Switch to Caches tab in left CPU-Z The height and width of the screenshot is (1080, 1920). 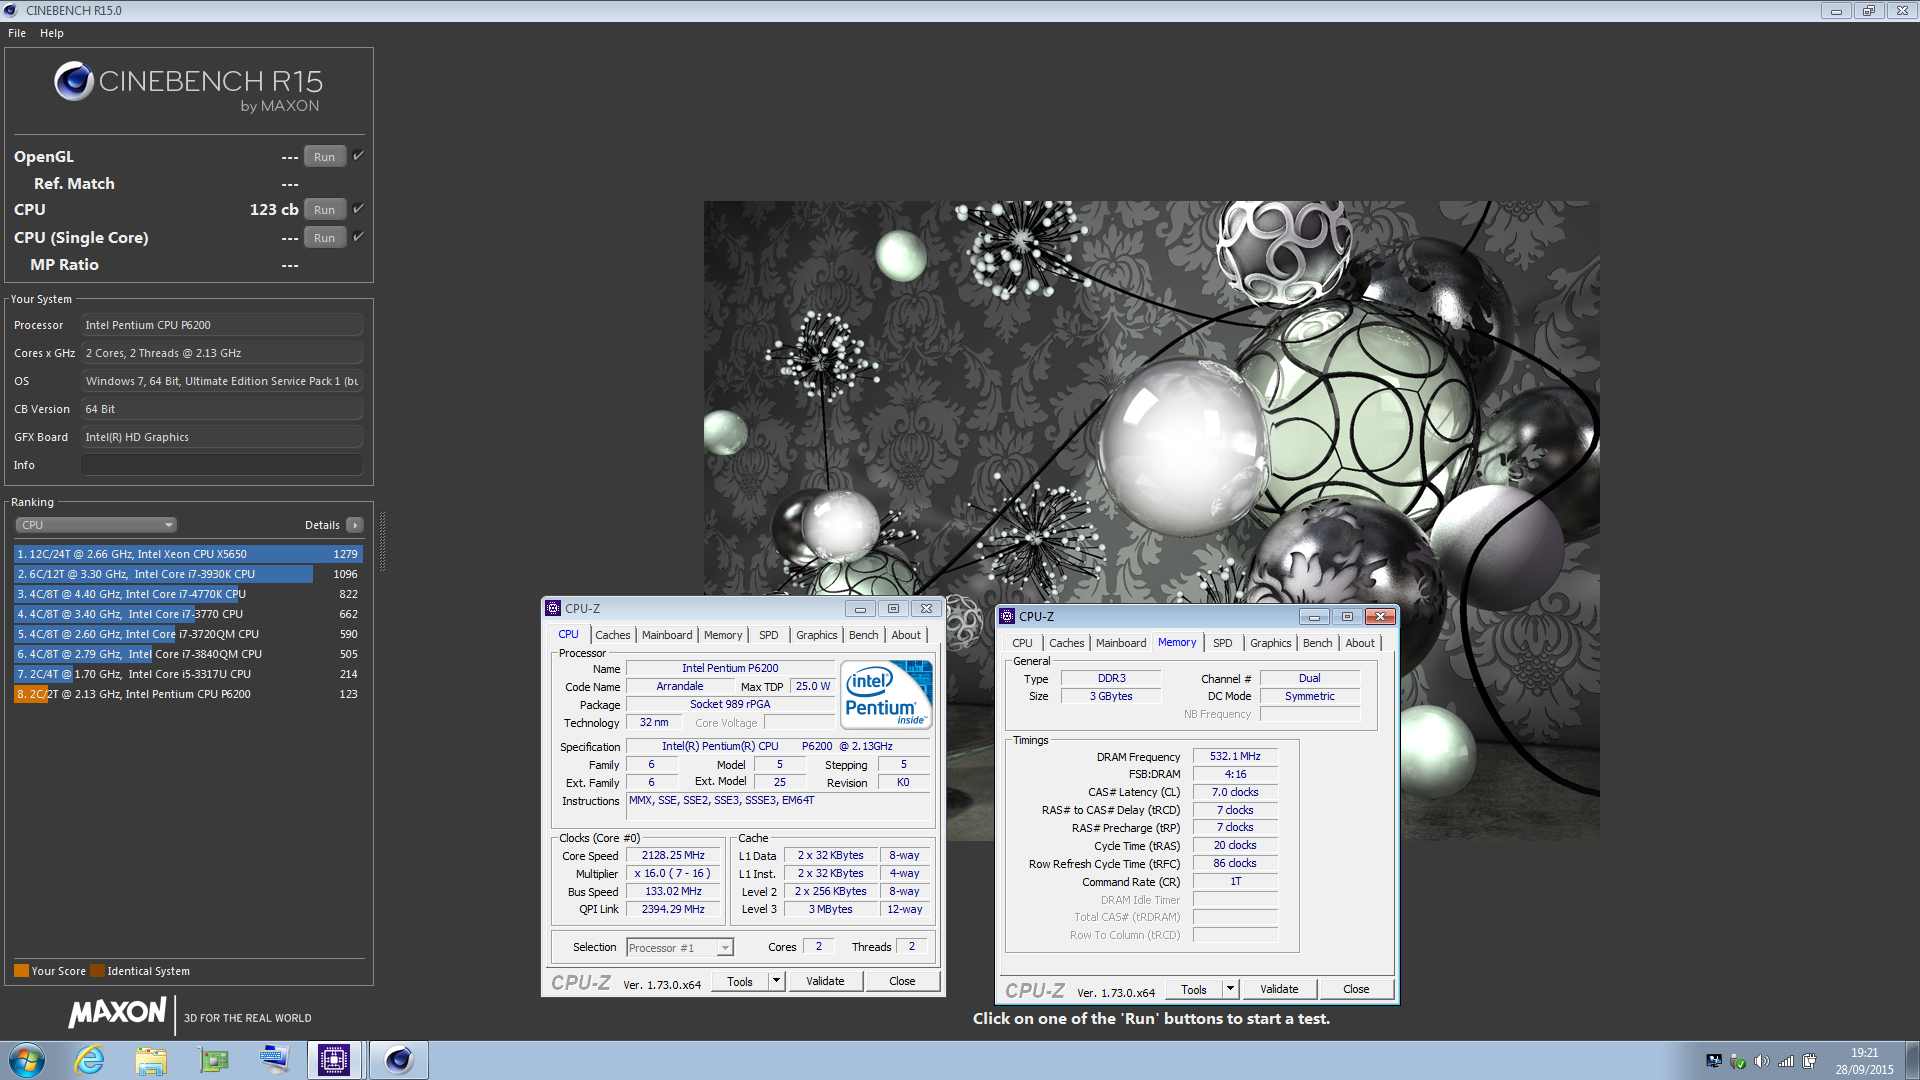612,635
